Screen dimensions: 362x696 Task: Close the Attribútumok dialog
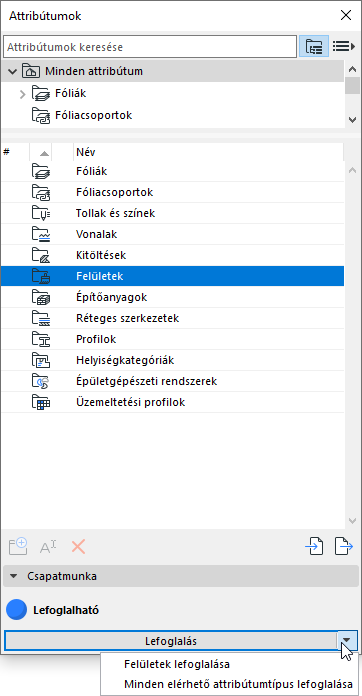346,16
